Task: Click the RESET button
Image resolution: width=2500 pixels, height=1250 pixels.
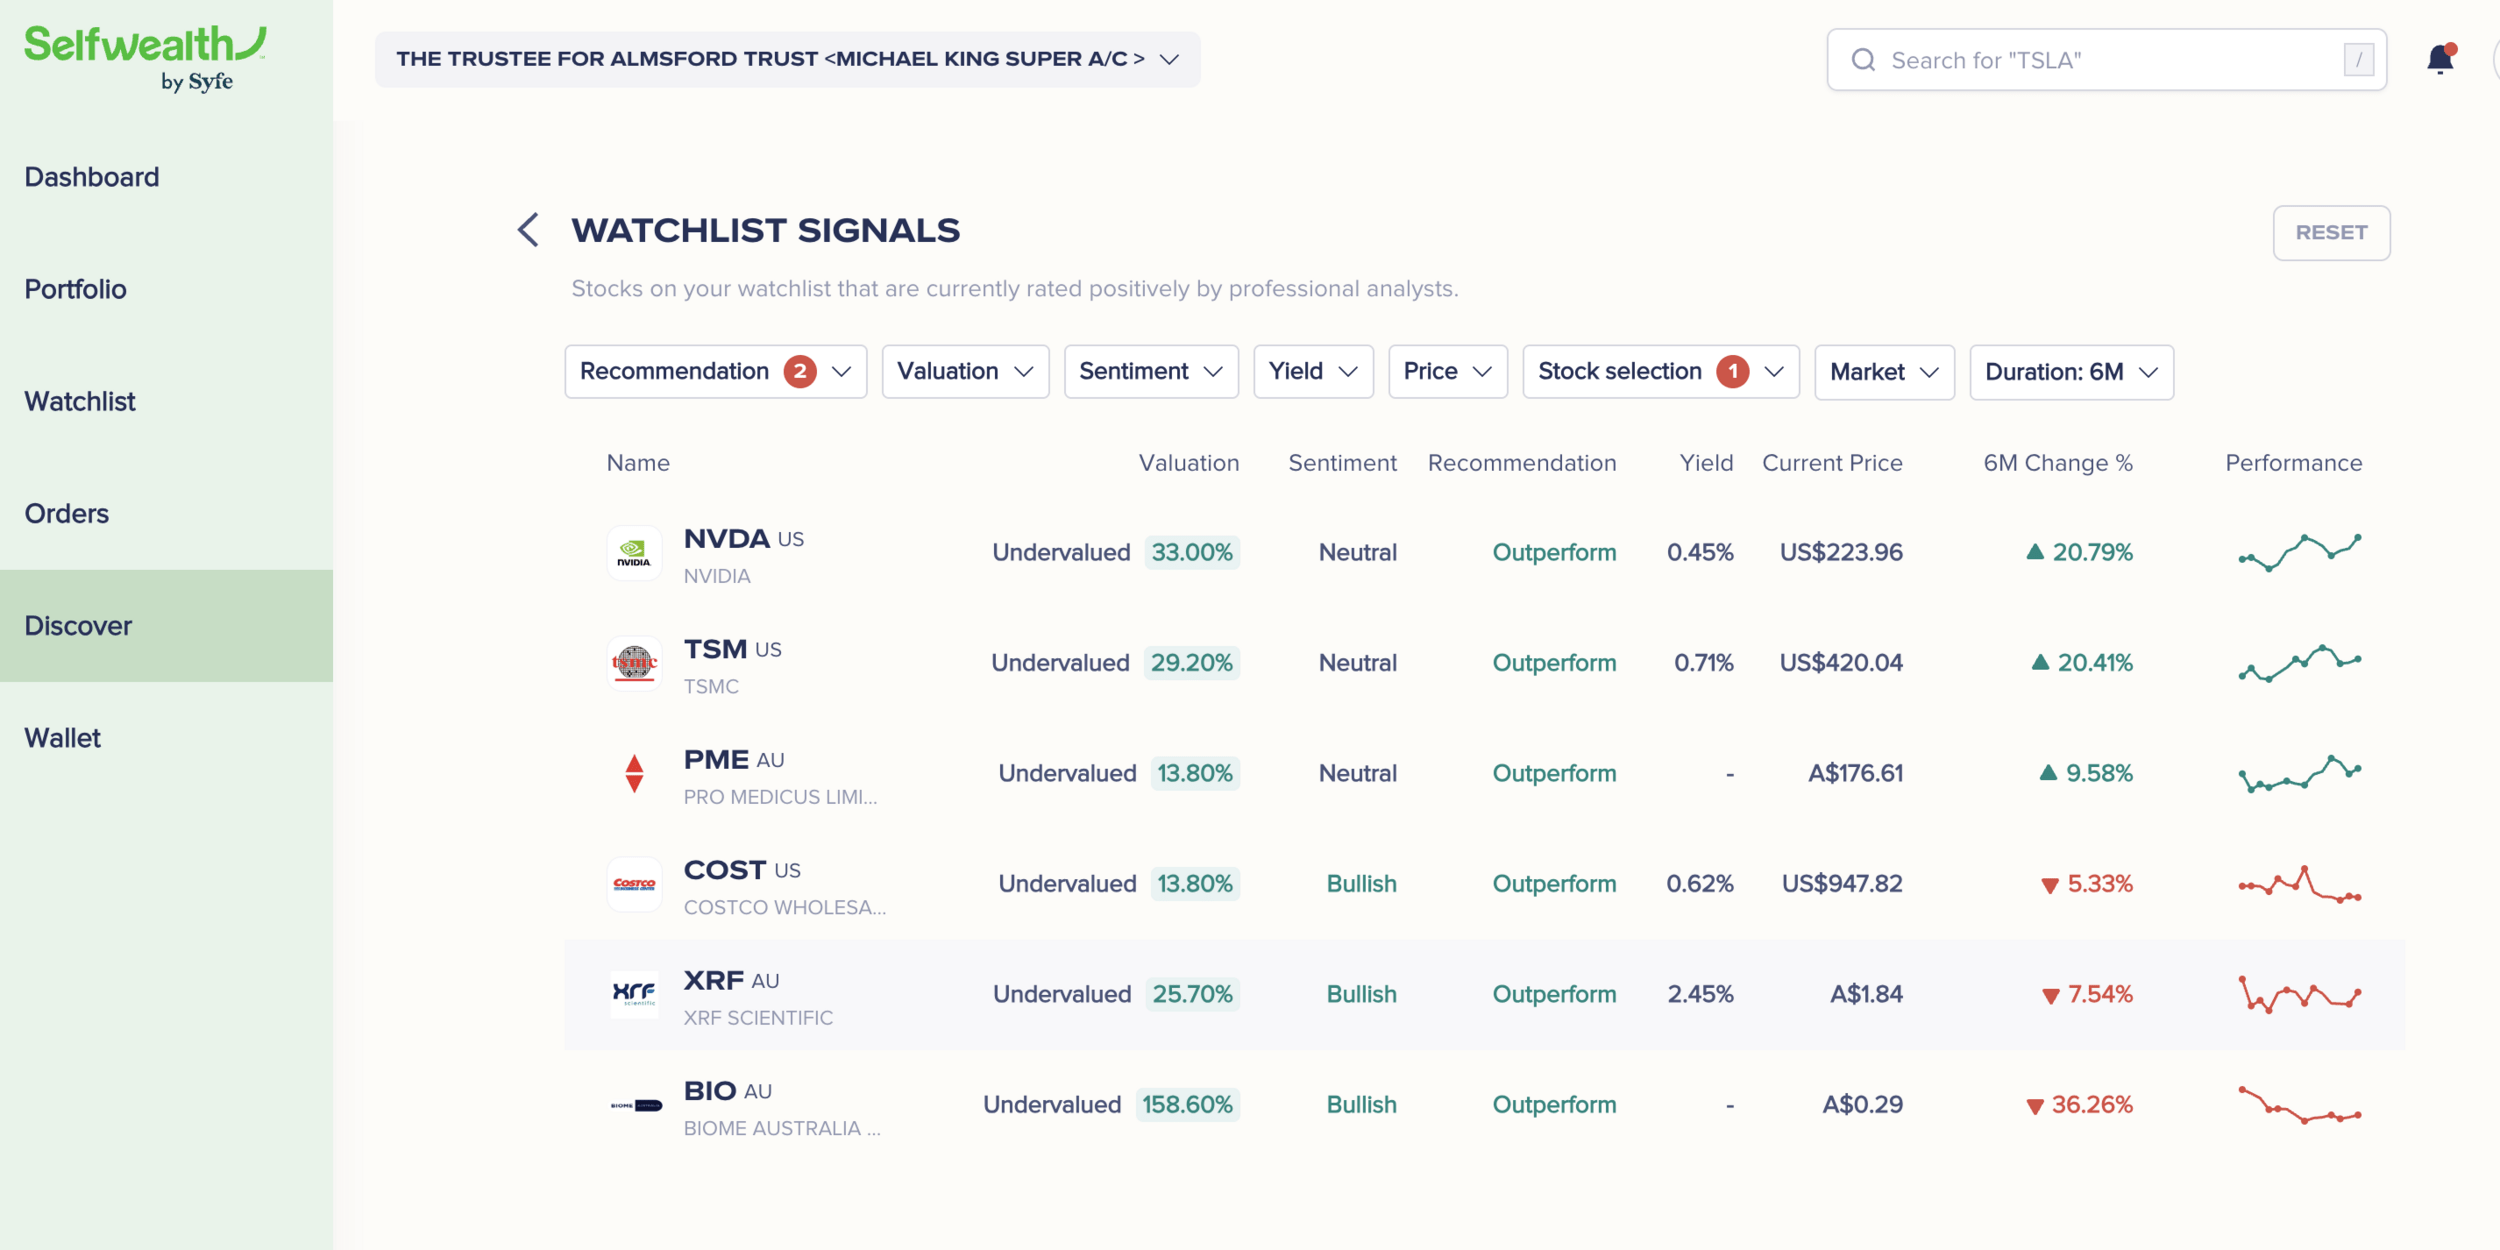Action: tap(2331, 233)
